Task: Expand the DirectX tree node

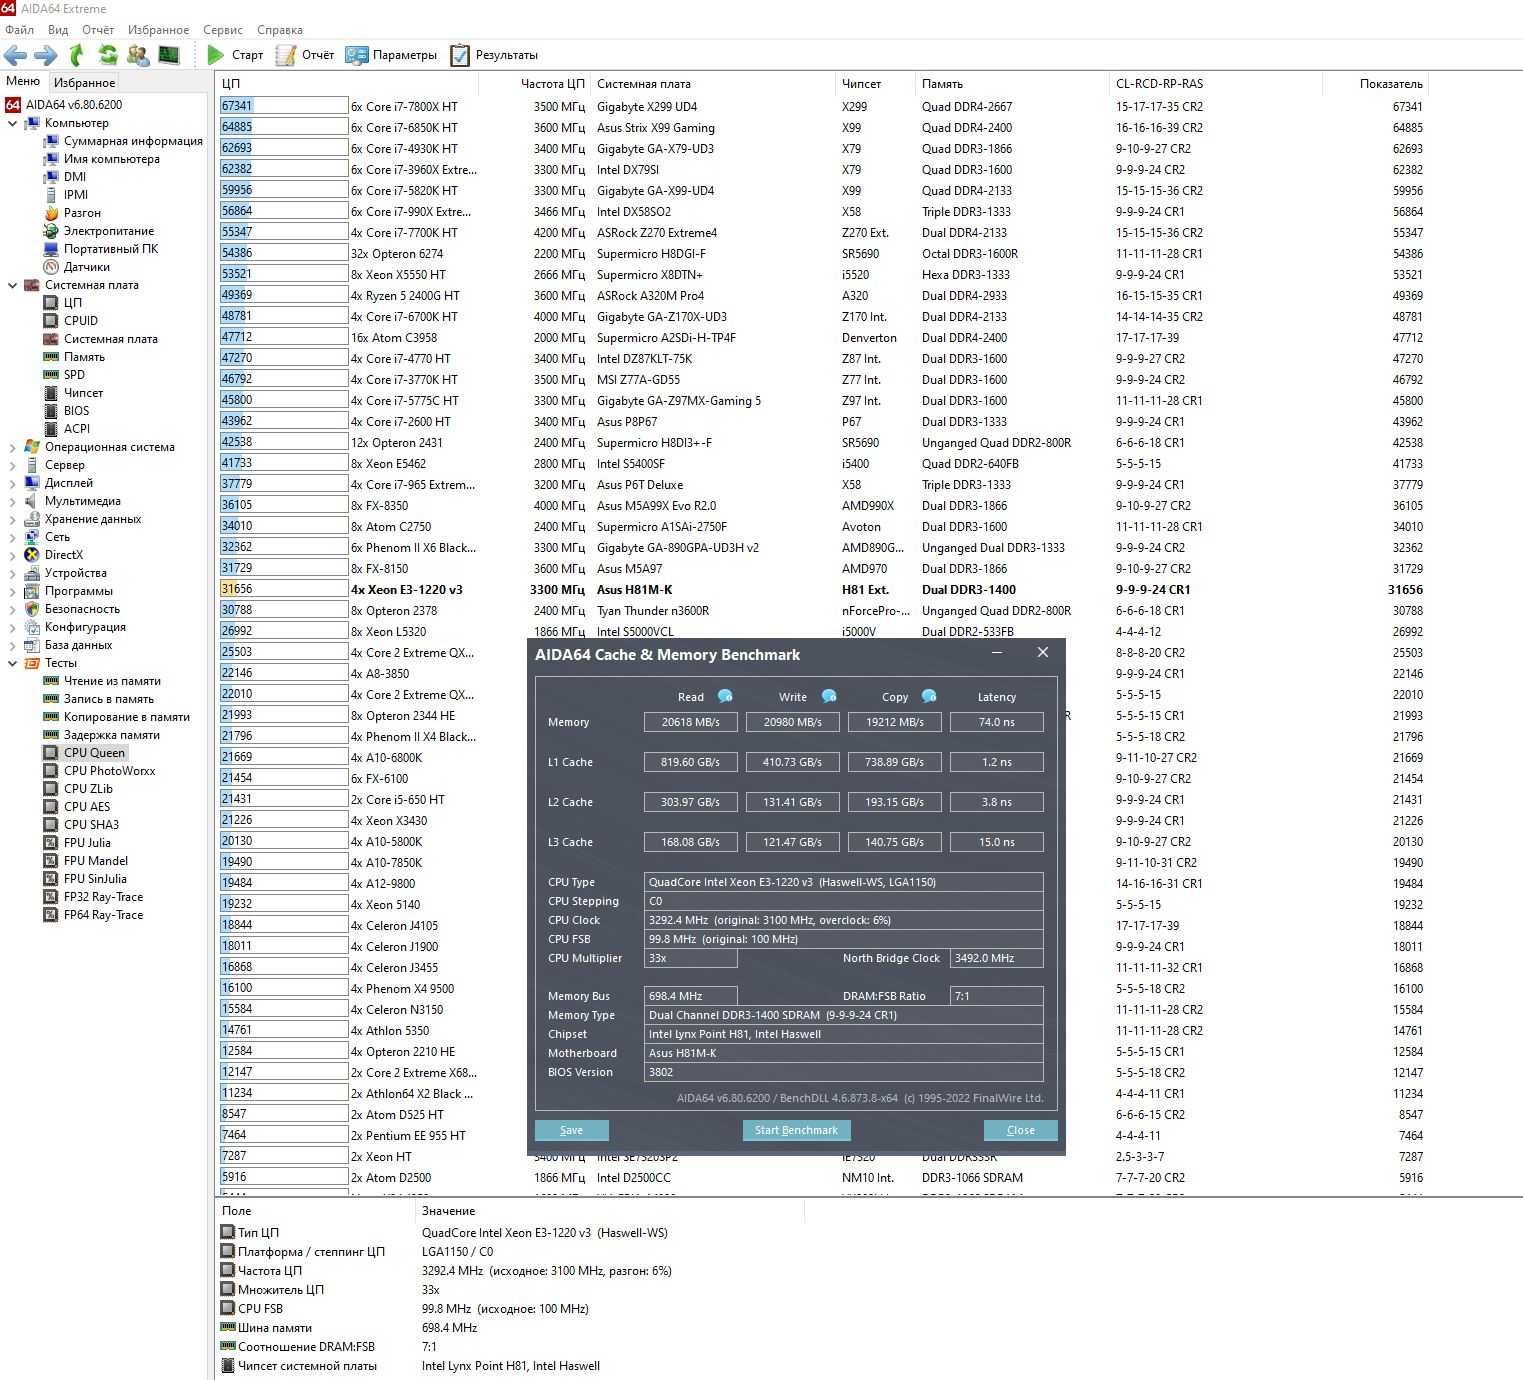Action: pos(12,555)
